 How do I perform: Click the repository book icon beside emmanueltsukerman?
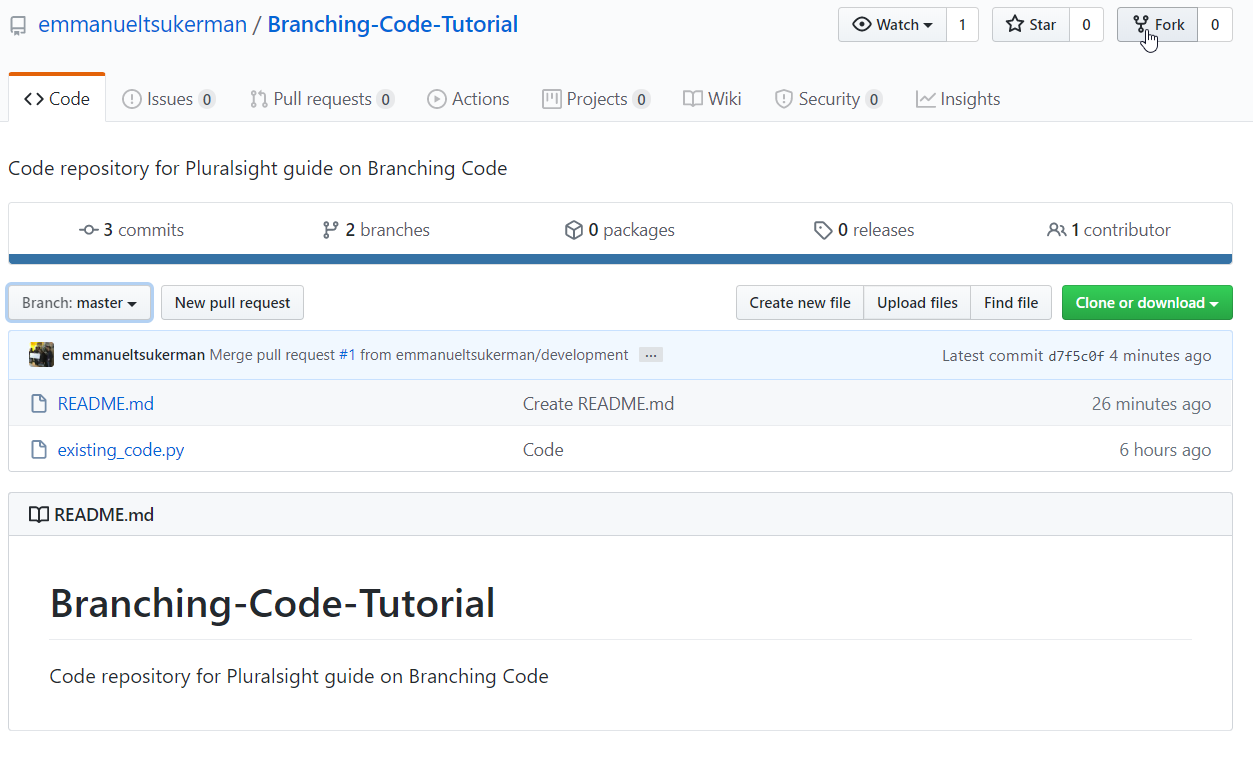(x=18, y=26)
